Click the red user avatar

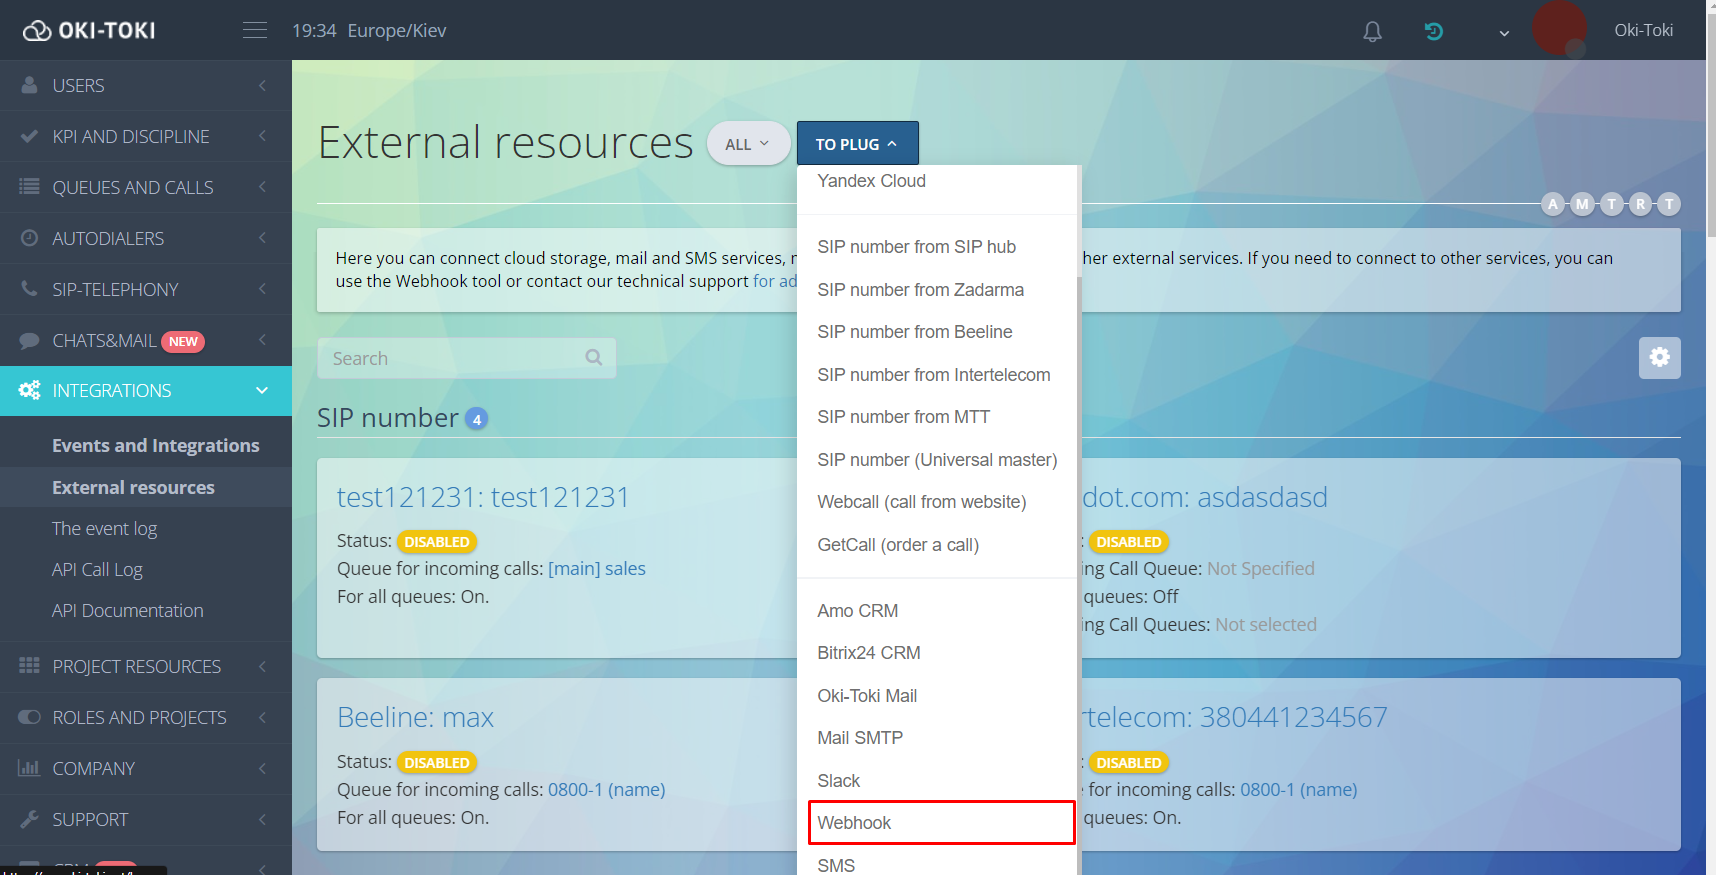tap(1558, 28)
